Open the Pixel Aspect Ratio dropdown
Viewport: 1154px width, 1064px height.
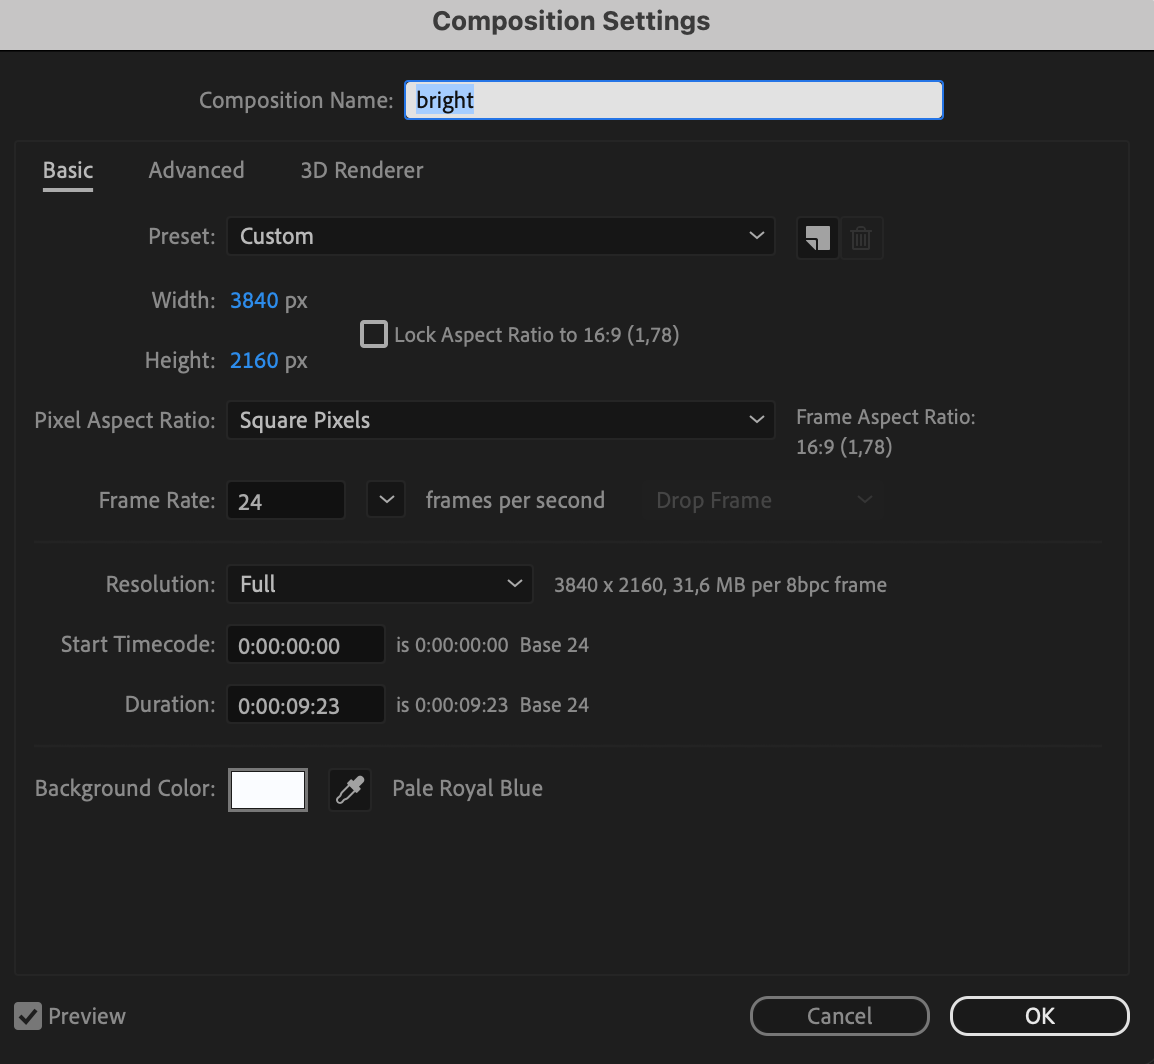[x=500, y=421]
